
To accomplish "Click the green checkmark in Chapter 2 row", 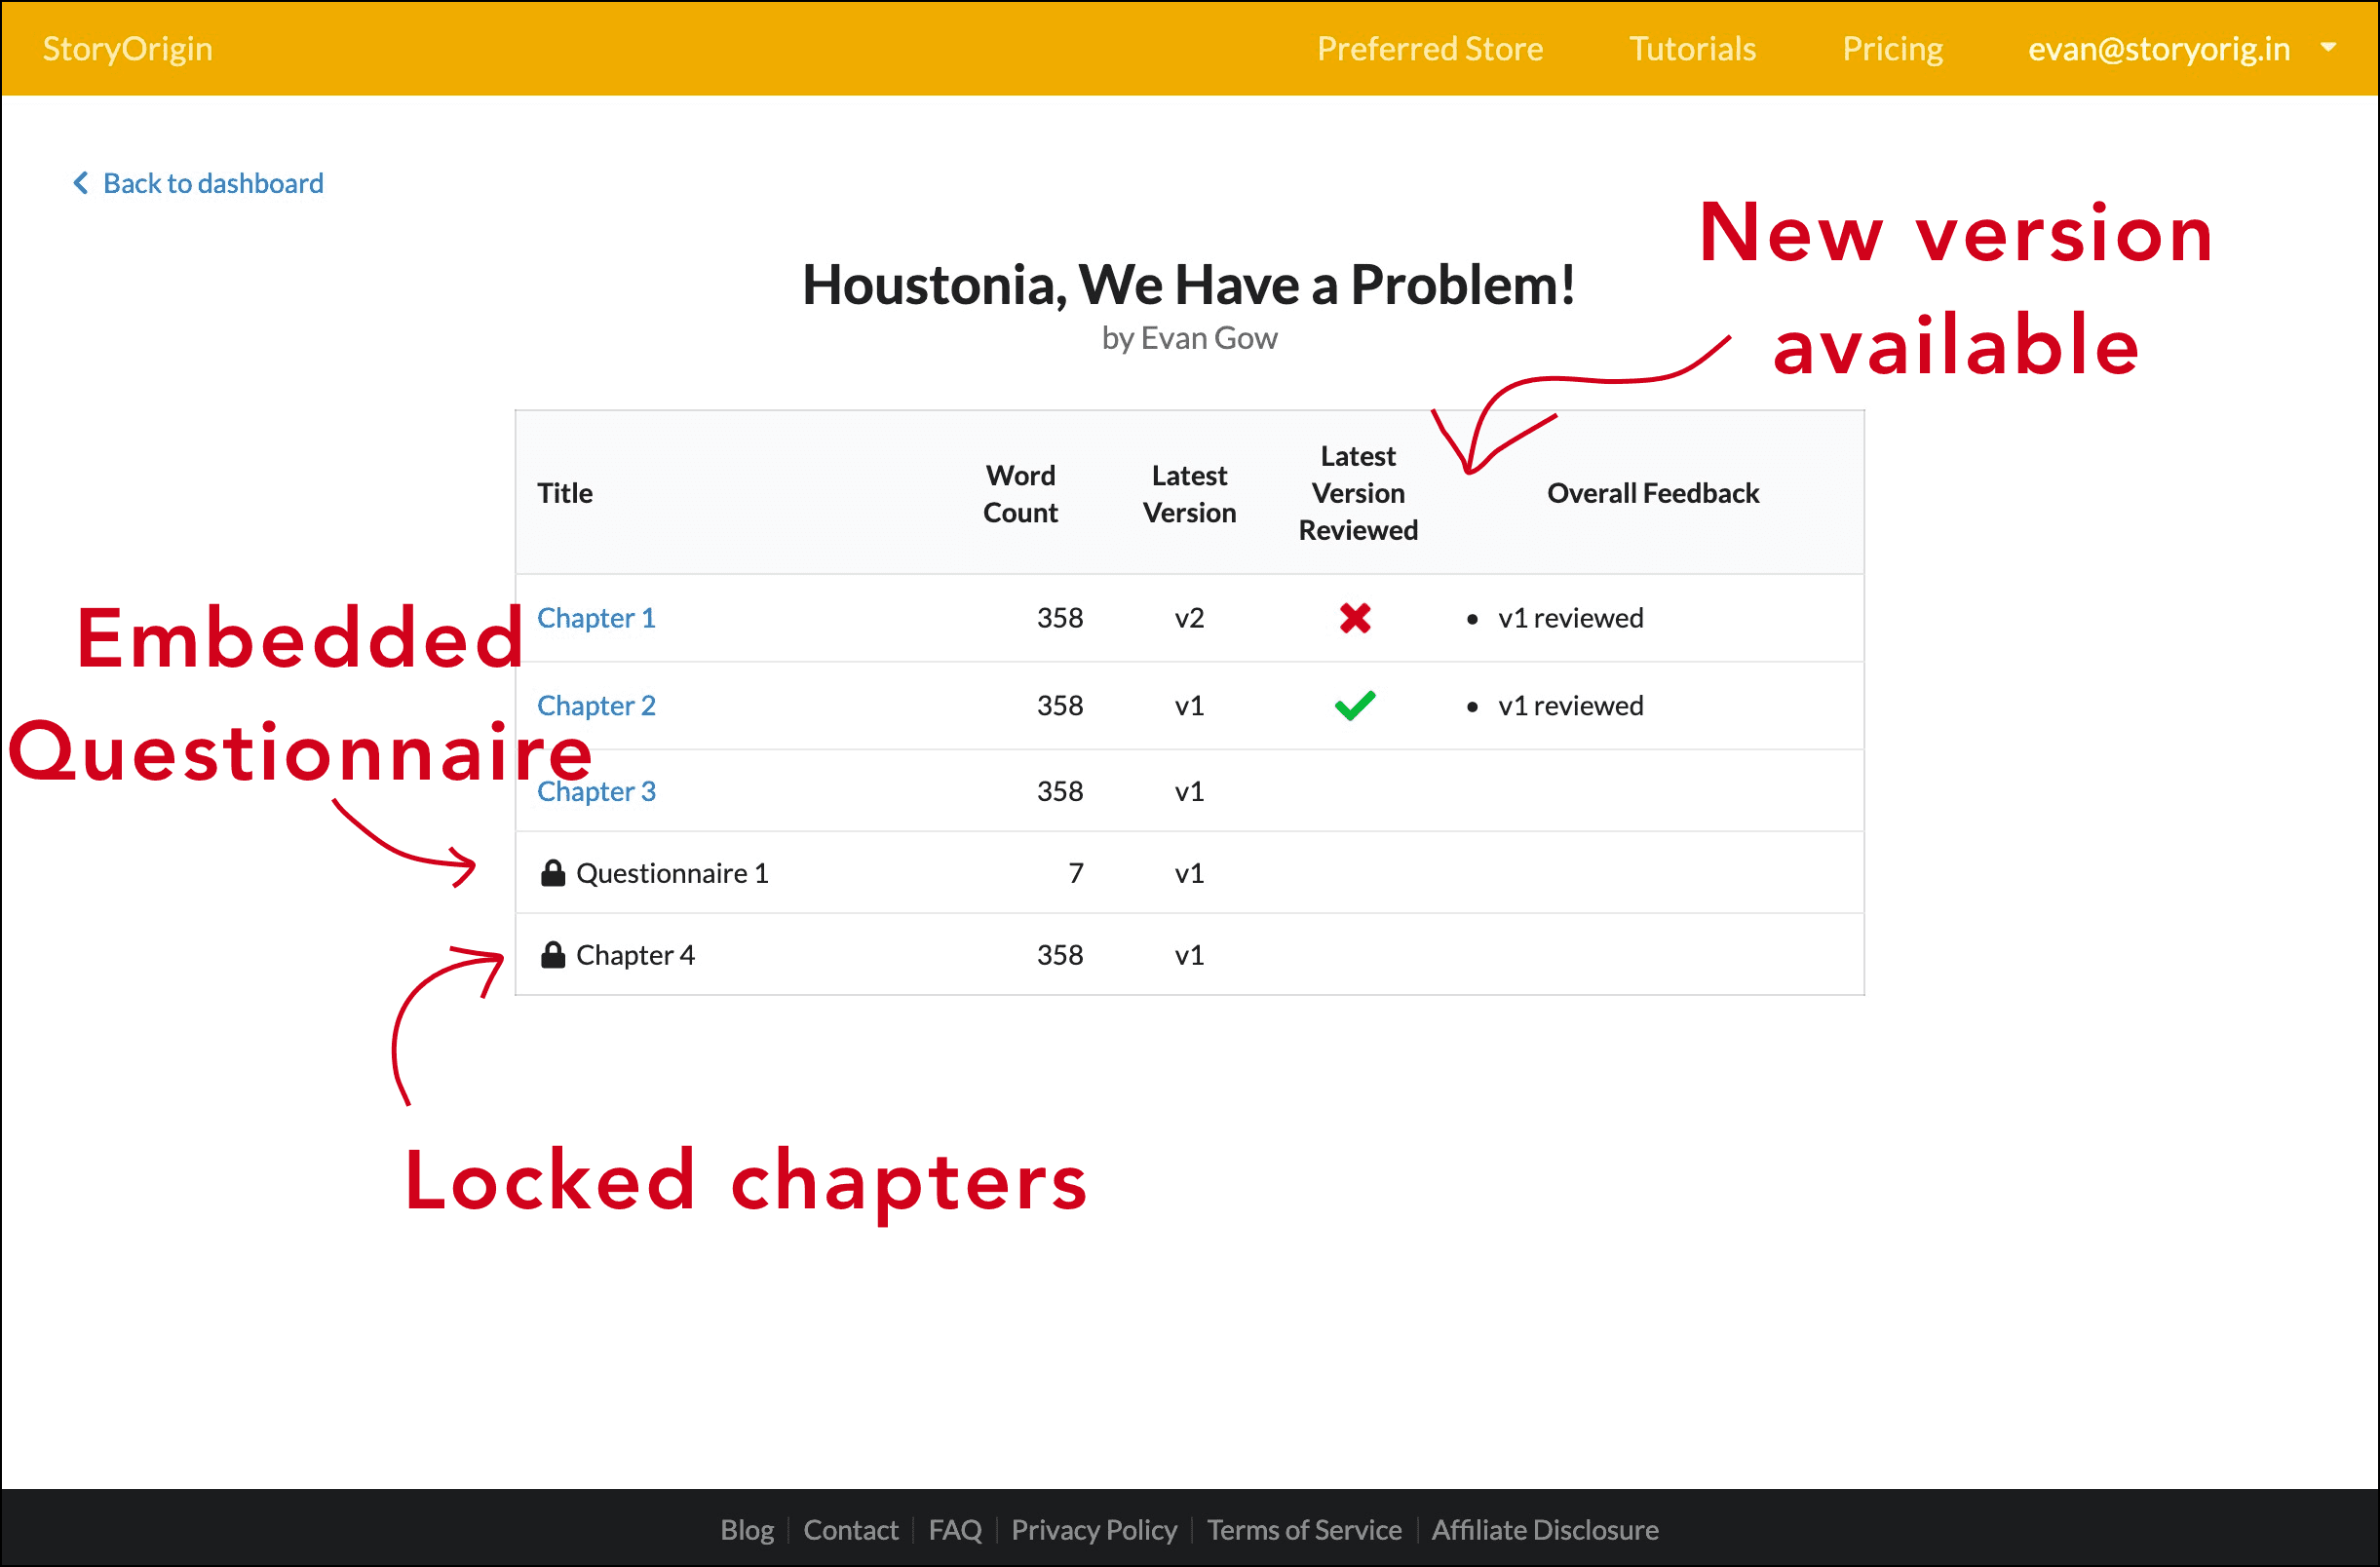I will tap(1355, 706).
